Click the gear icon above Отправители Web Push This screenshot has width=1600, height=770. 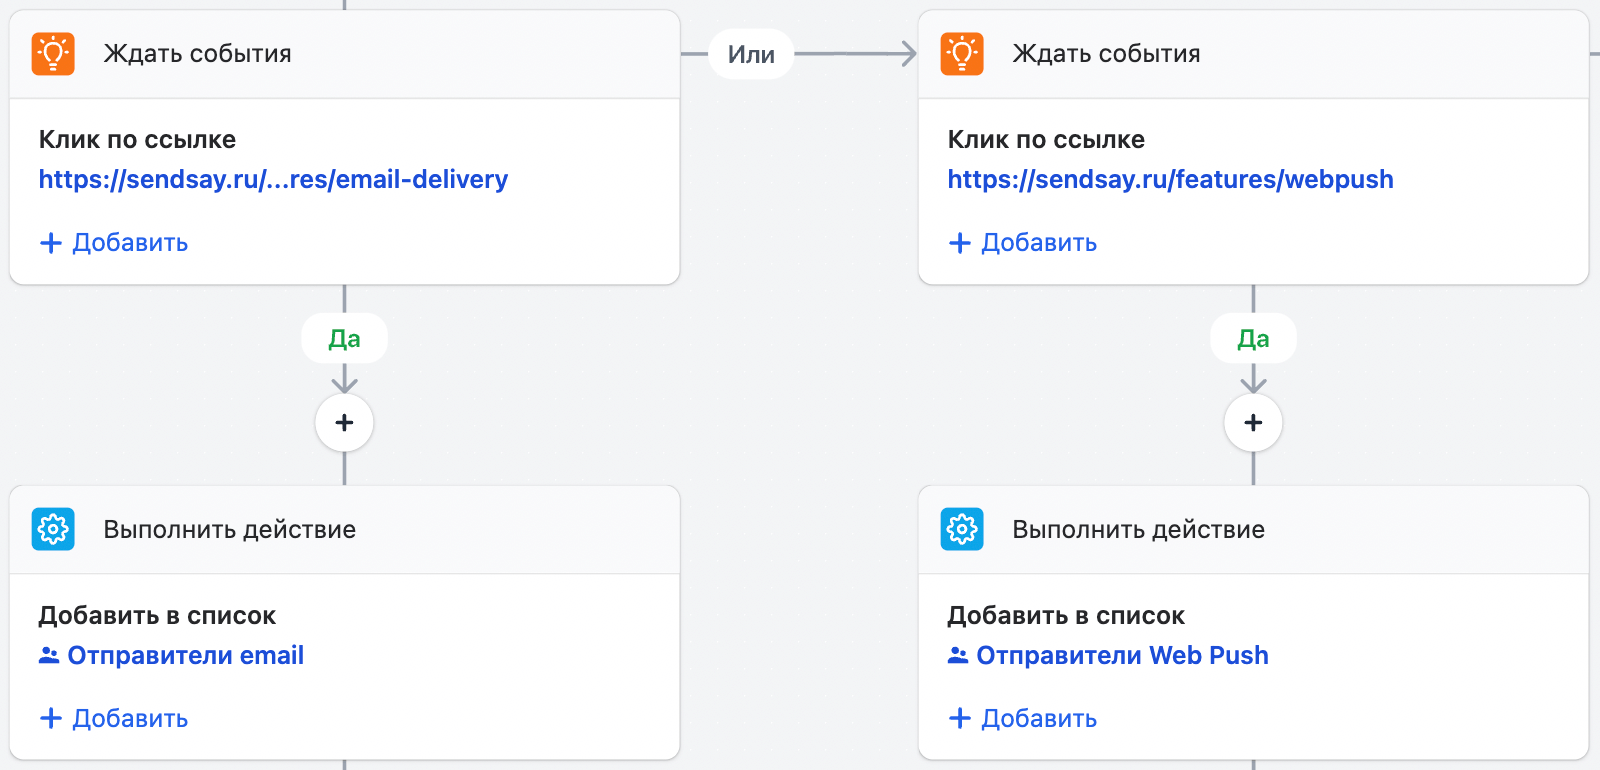(962, 529)
